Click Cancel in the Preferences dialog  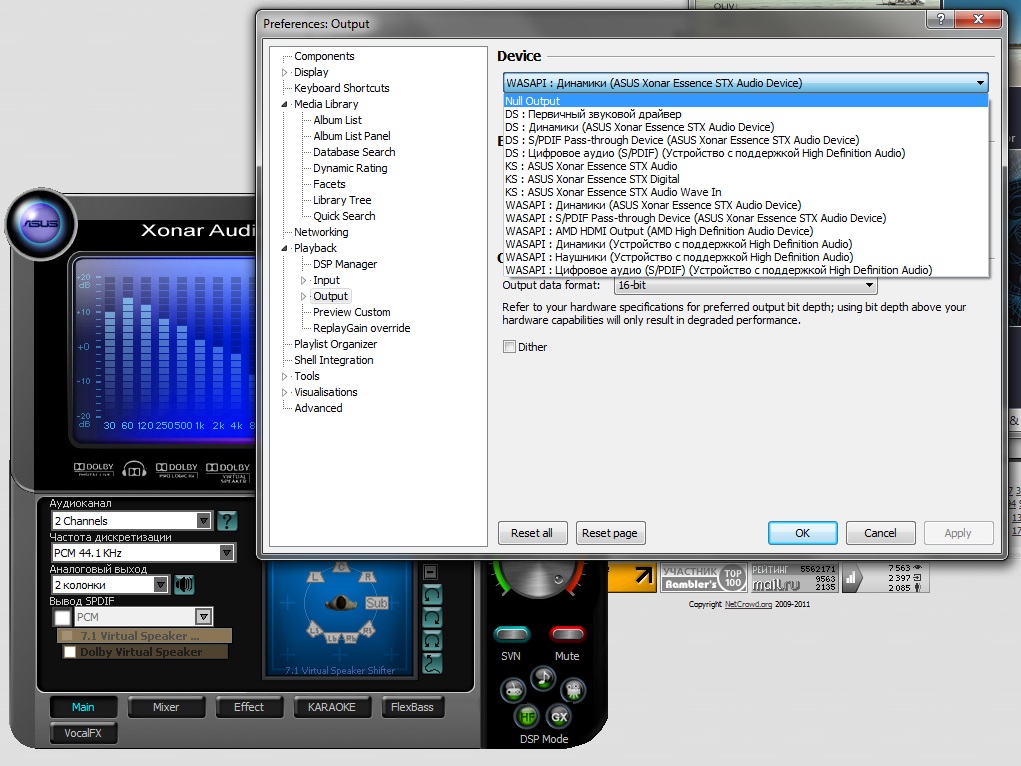click(880, 533)
